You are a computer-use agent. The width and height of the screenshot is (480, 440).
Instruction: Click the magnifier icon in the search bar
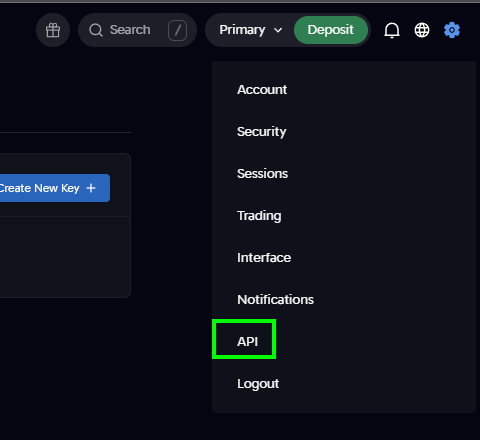[96, 30]
